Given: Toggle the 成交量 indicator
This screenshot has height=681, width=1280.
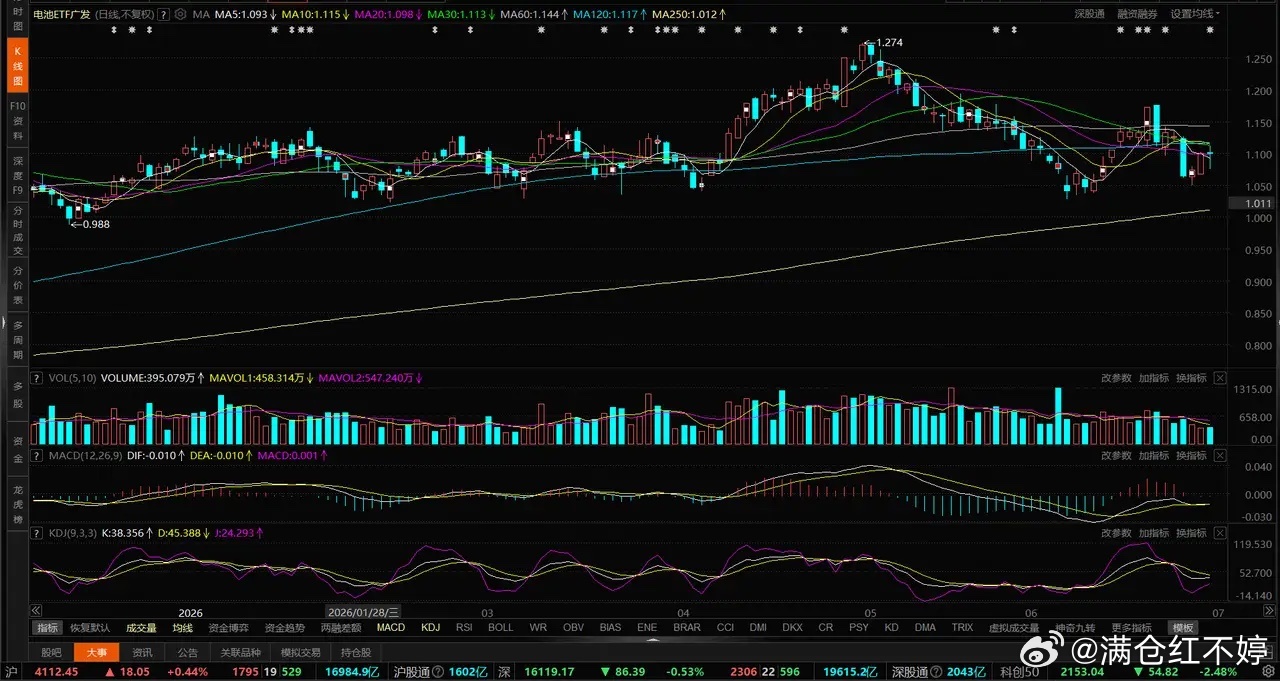Looking at the screenshot, I should pyautogui.click(x=141, y=628).
